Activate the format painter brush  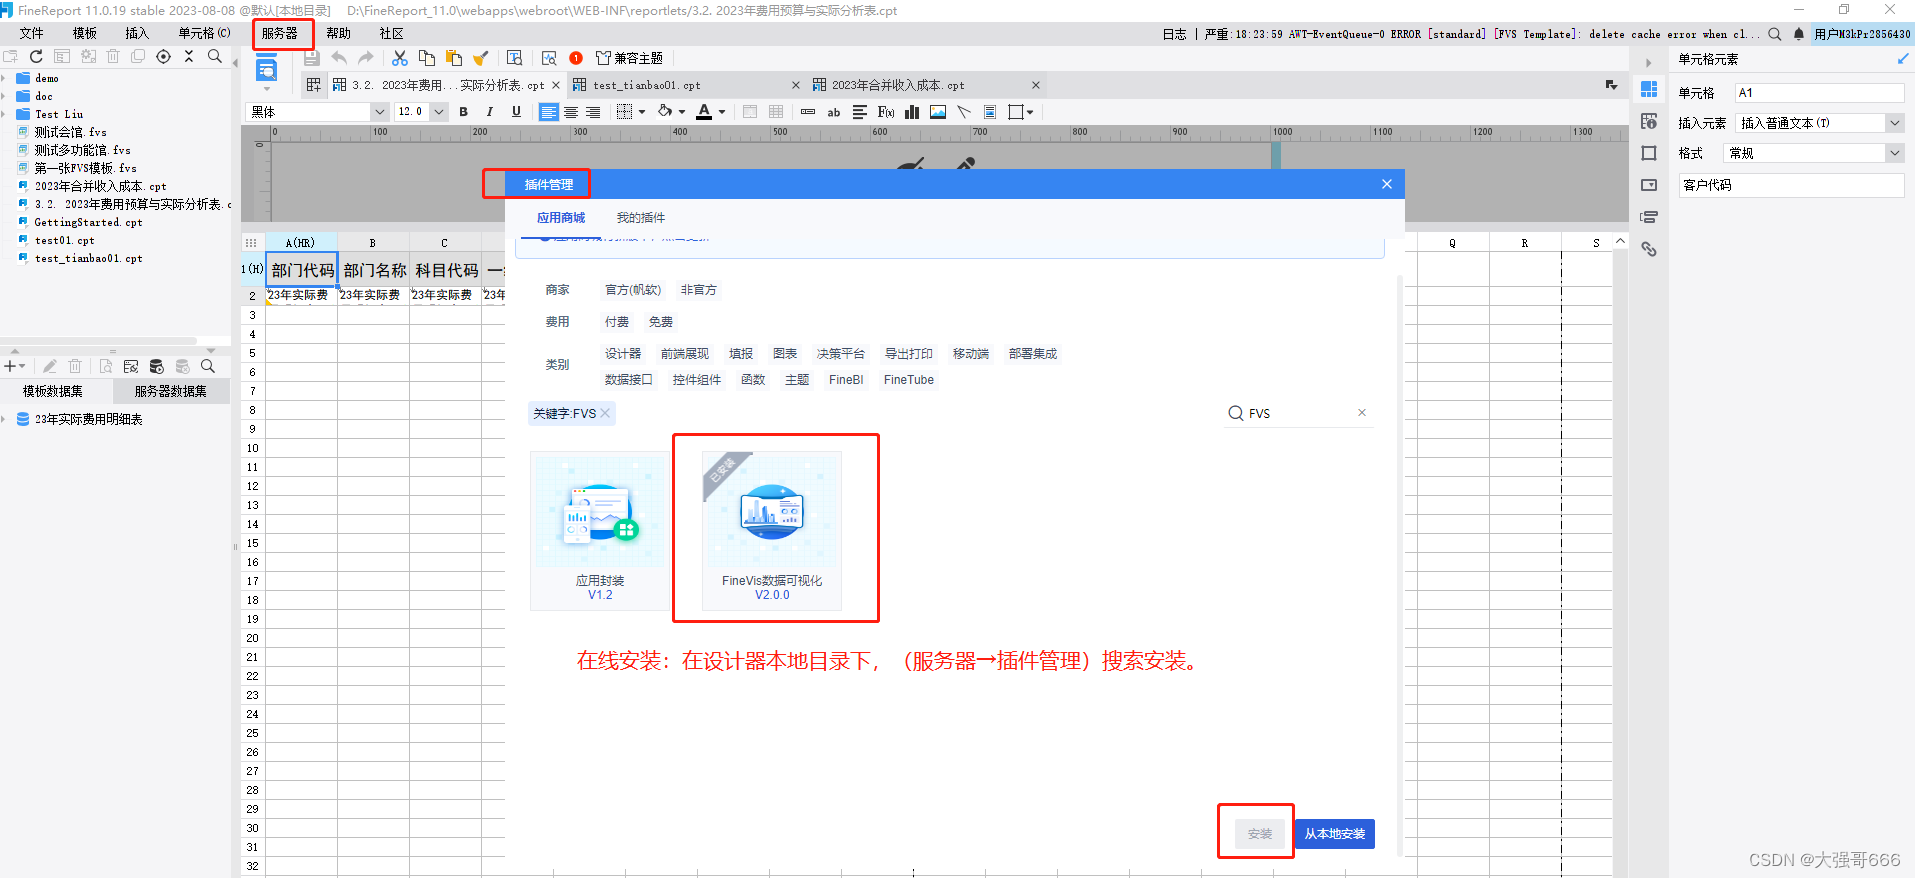(x=481, y=58)
